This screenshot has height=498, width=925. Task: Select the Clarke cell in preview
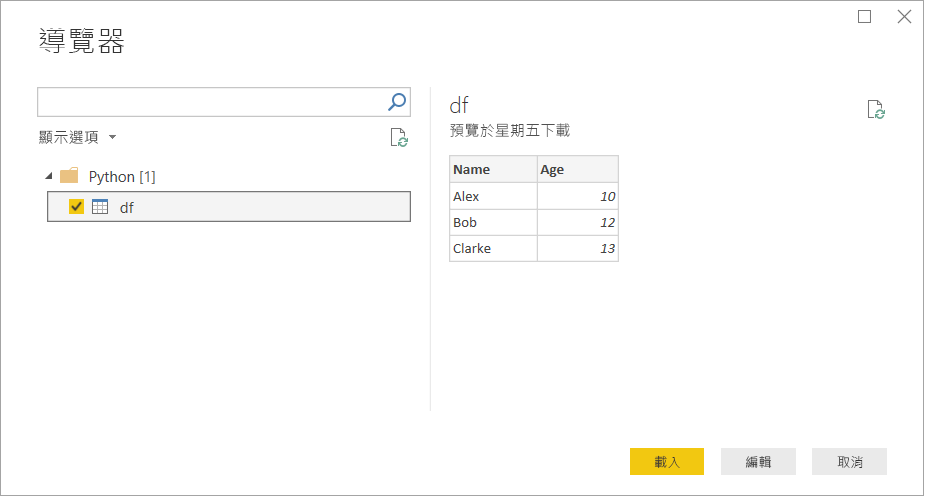pos(493,248)
